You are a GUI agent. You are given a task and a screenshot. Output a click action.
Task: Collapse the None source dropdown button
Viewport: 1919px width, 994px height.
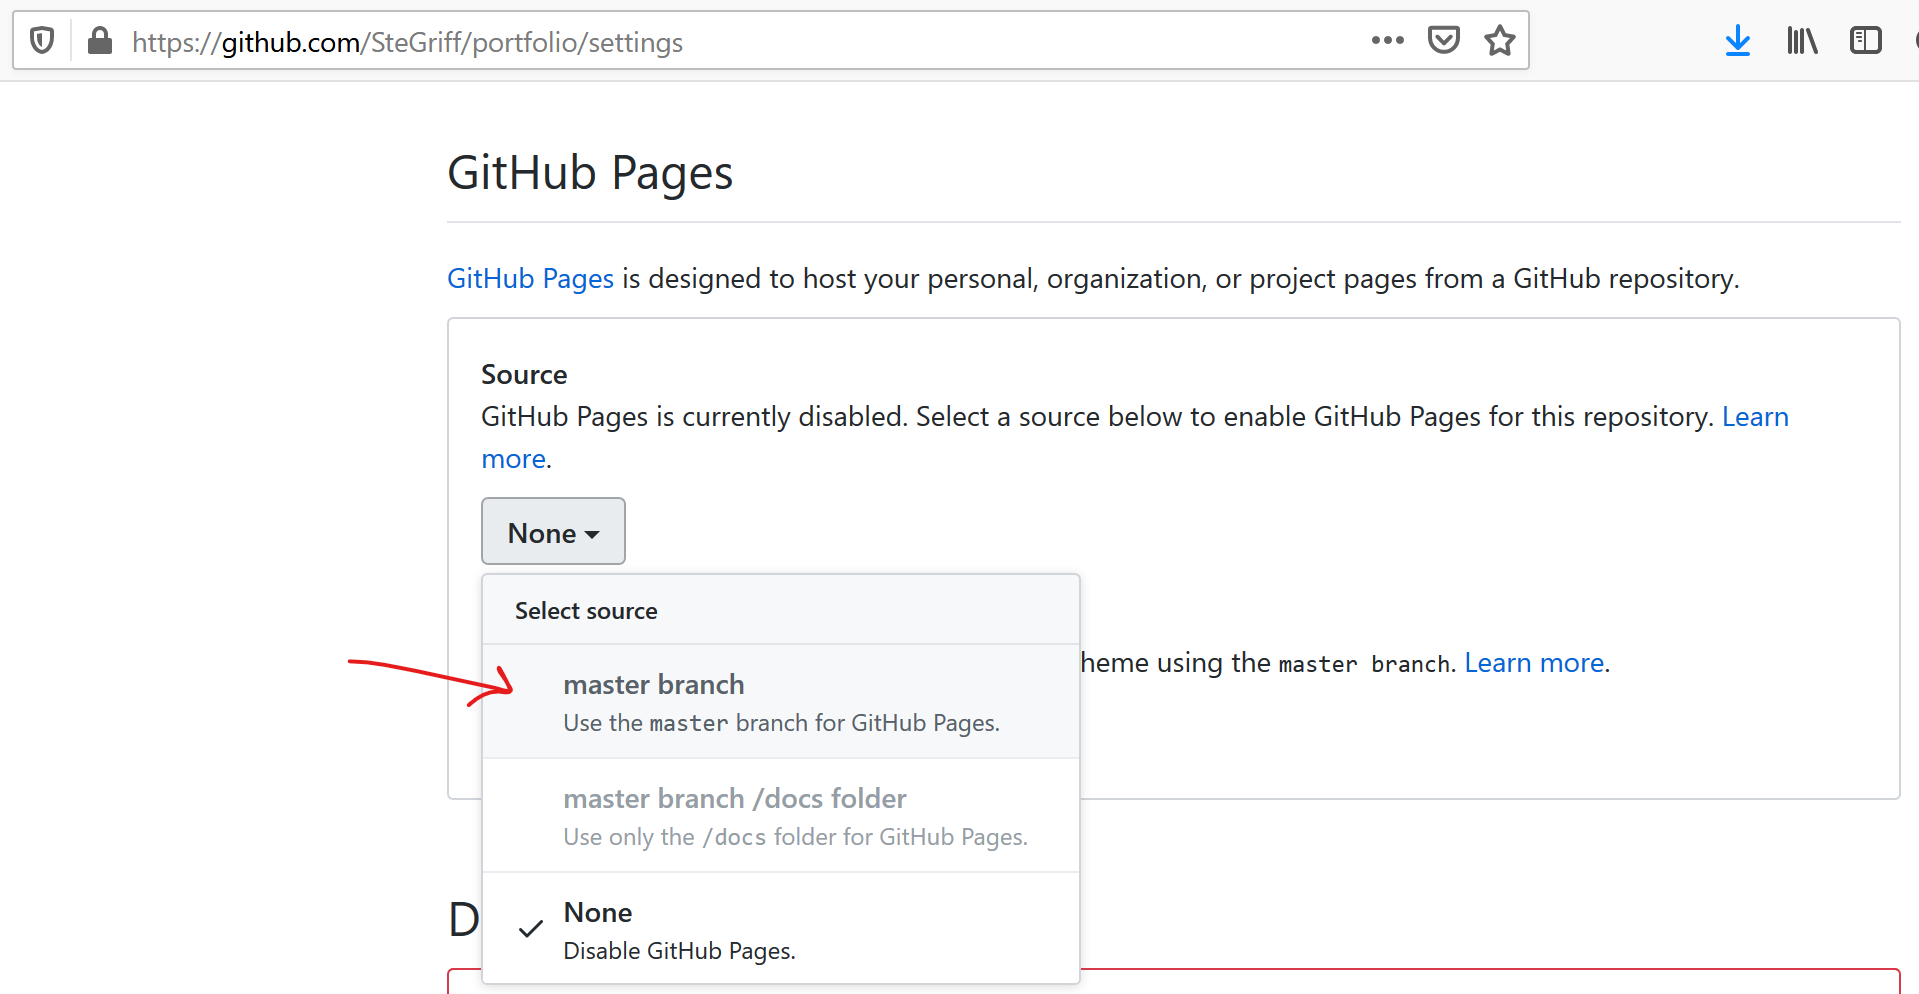553,532
